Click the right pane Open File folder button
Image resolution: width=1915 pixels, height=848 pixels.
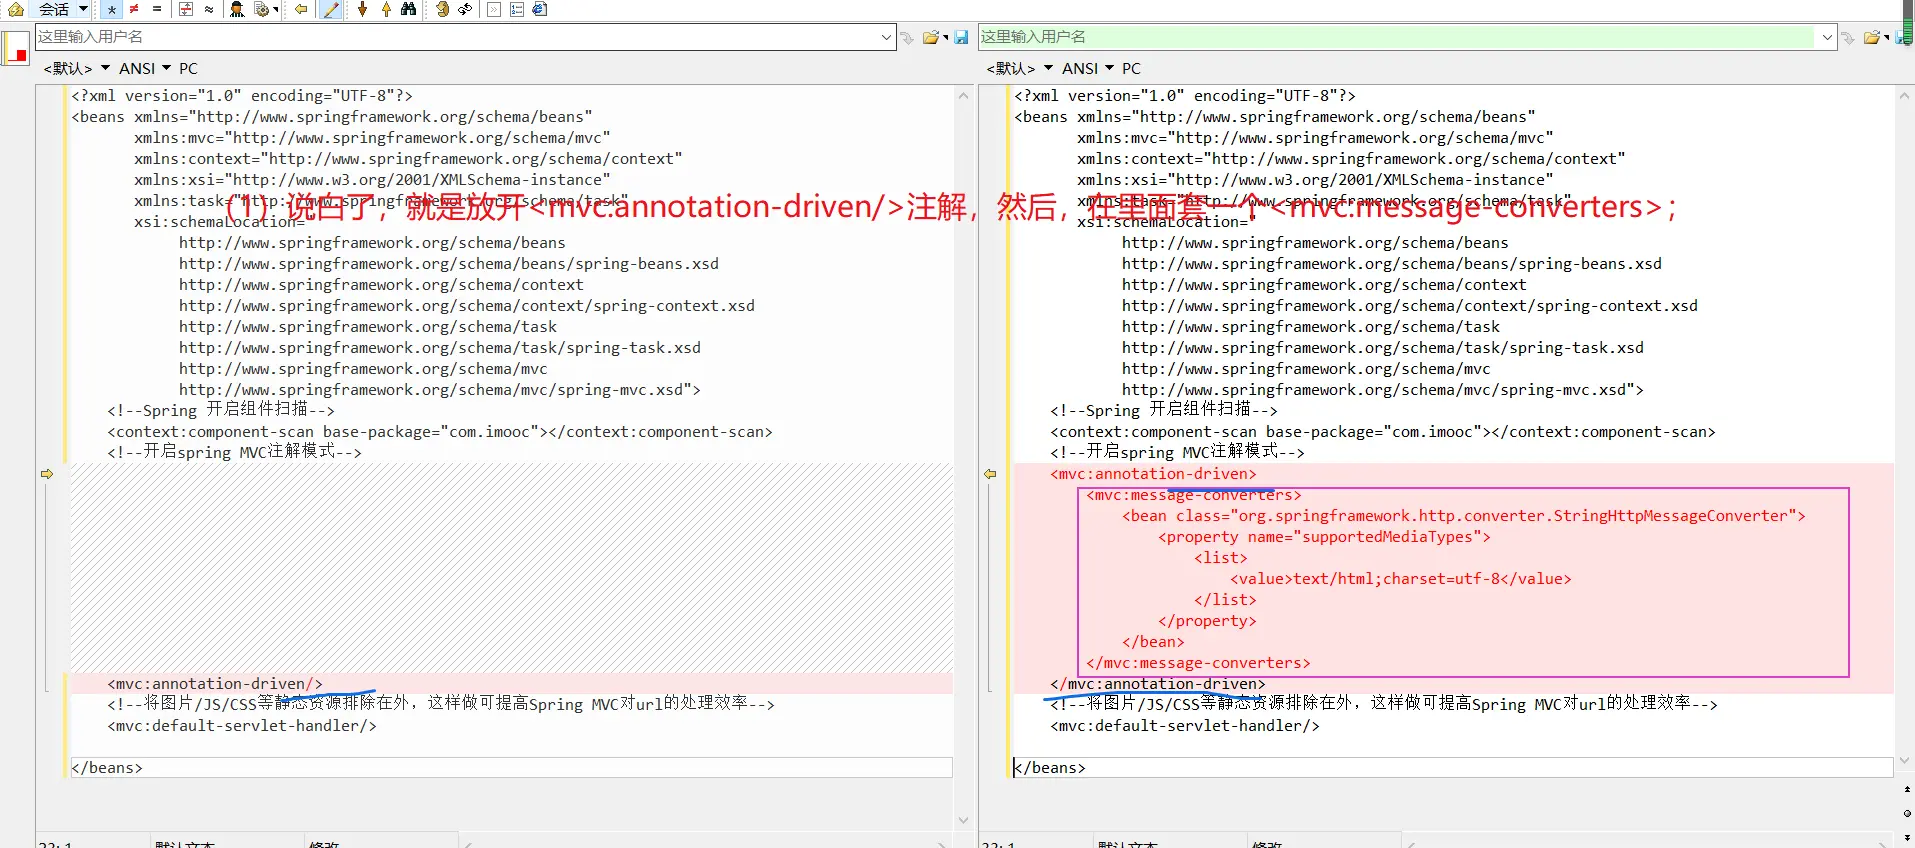tap(1871, 37)
